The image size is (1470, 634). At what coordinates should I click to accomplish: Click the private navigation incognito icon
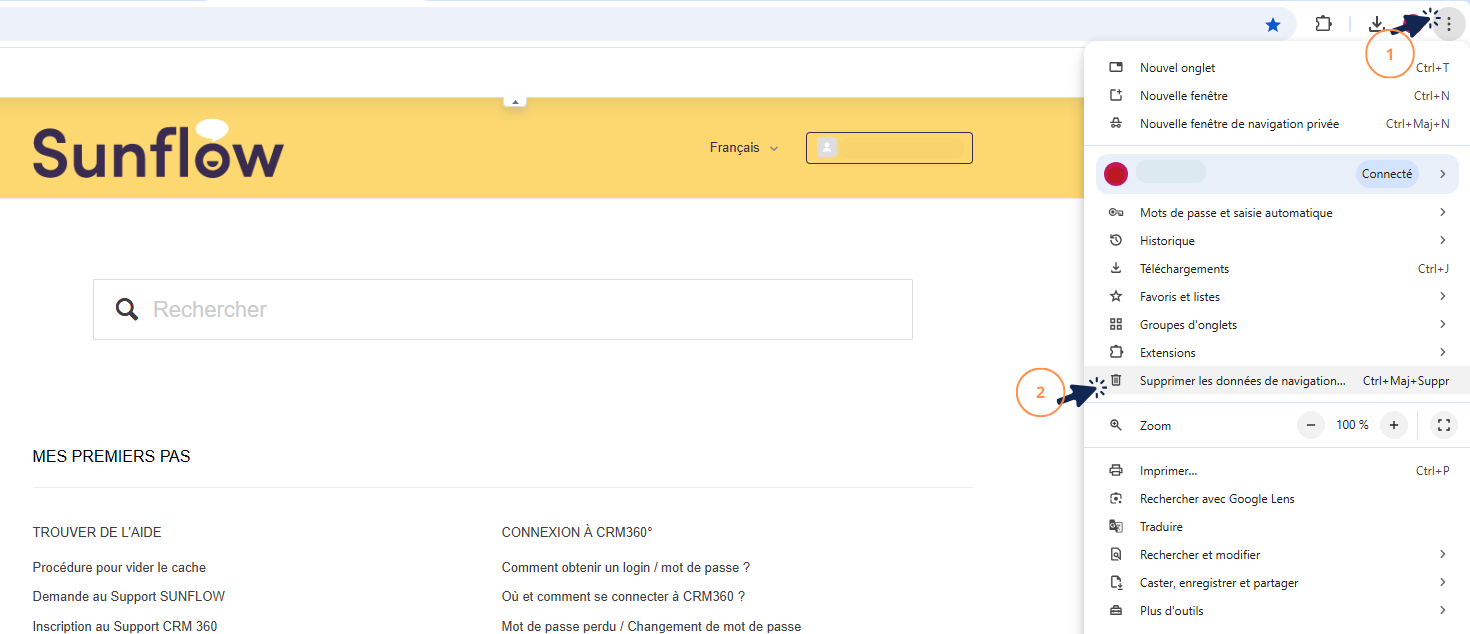1116,123
